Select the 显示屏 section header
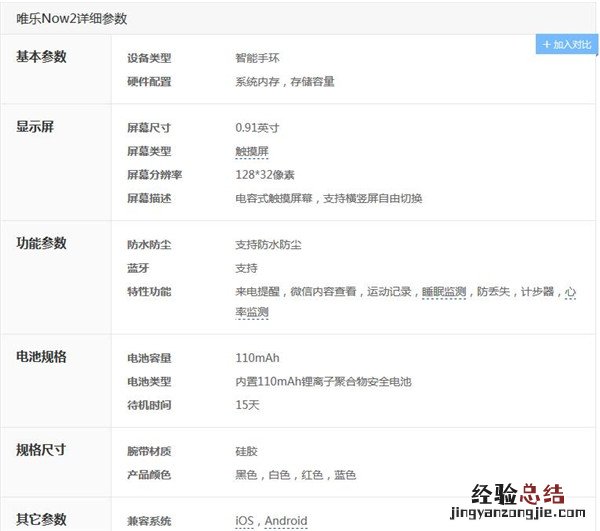 (x=34, y=127)
